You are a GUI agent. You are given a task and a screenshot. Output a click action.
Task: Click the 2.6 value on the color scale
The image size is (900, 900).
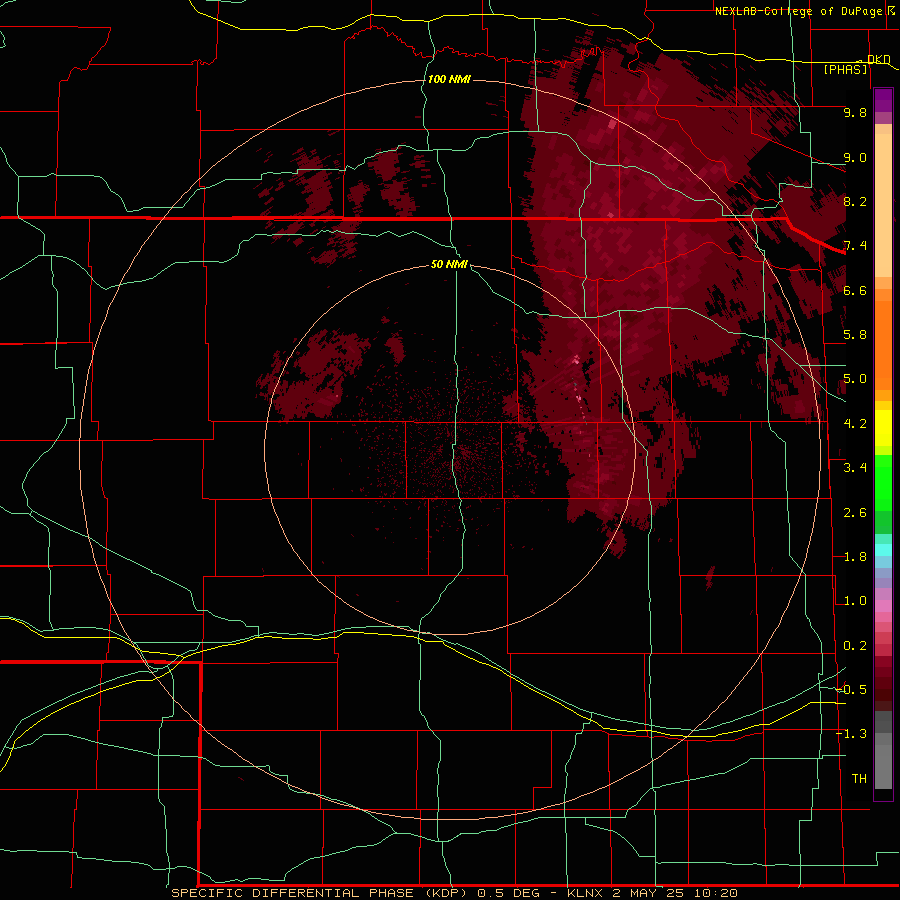point(855,513)
